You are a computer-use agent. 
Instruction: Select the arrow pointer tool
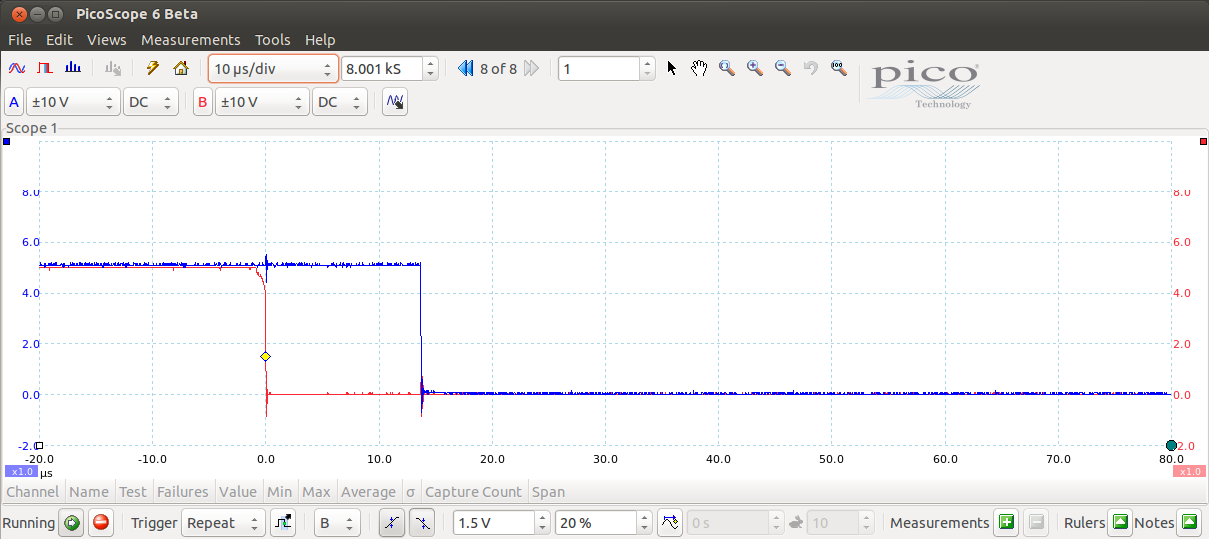coord(672,69)
